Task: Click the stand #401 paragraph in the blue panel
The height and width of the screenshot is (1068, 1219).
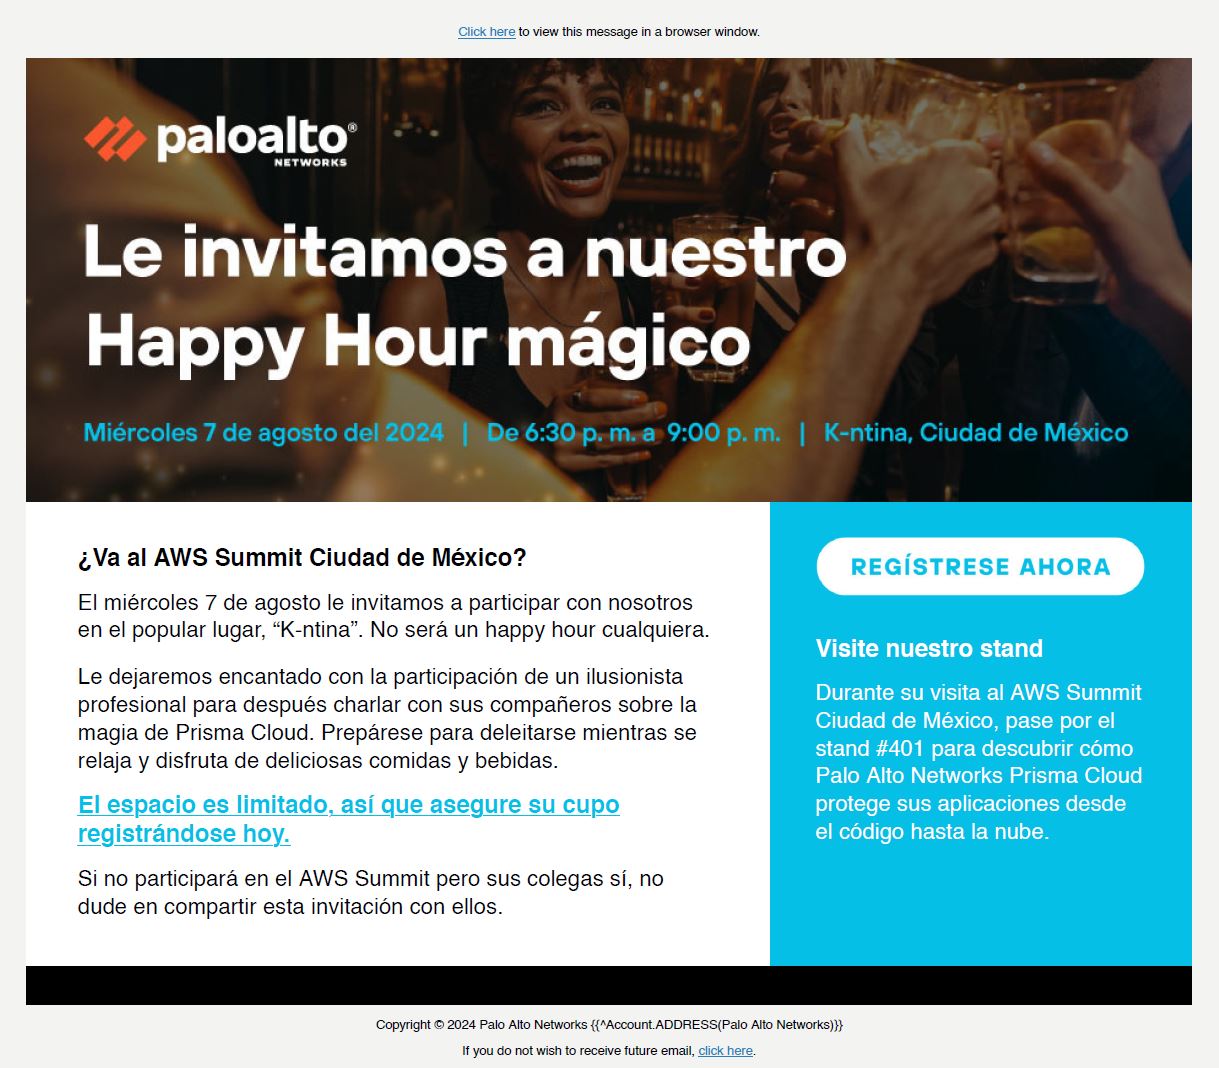Action: 979,762
